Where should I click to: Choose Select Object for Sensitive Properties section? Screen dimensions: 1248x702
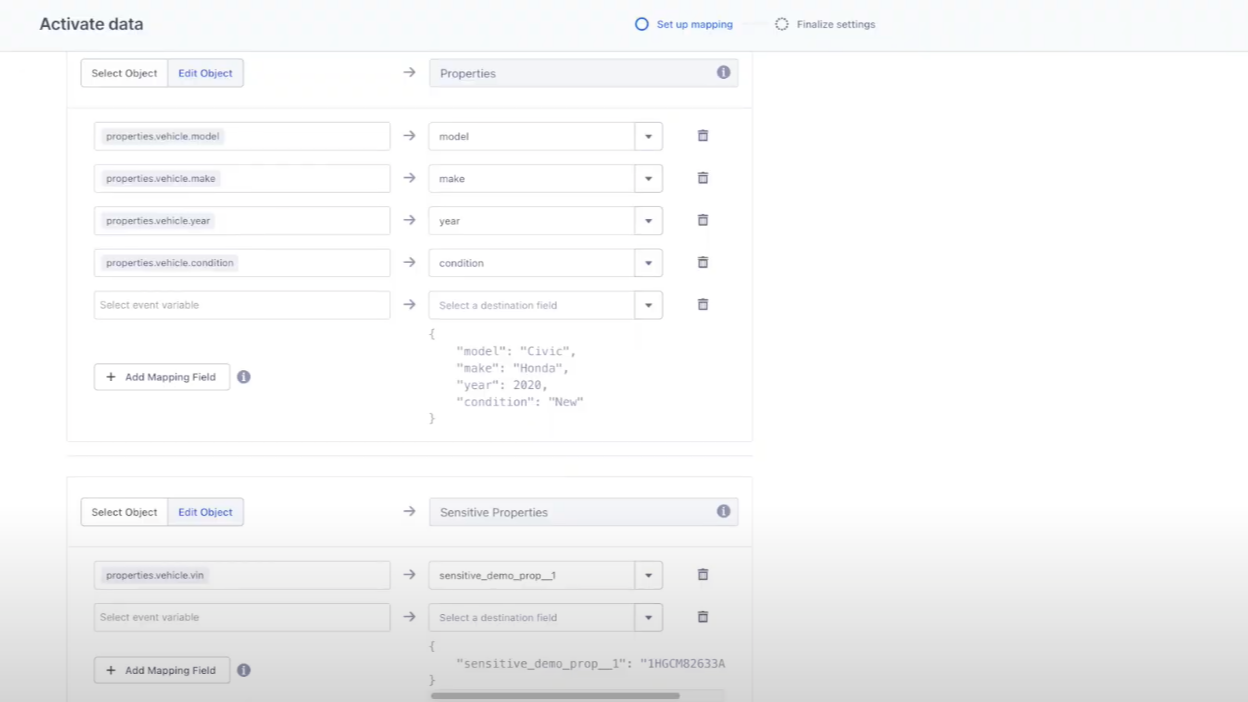tap(124, 512)
